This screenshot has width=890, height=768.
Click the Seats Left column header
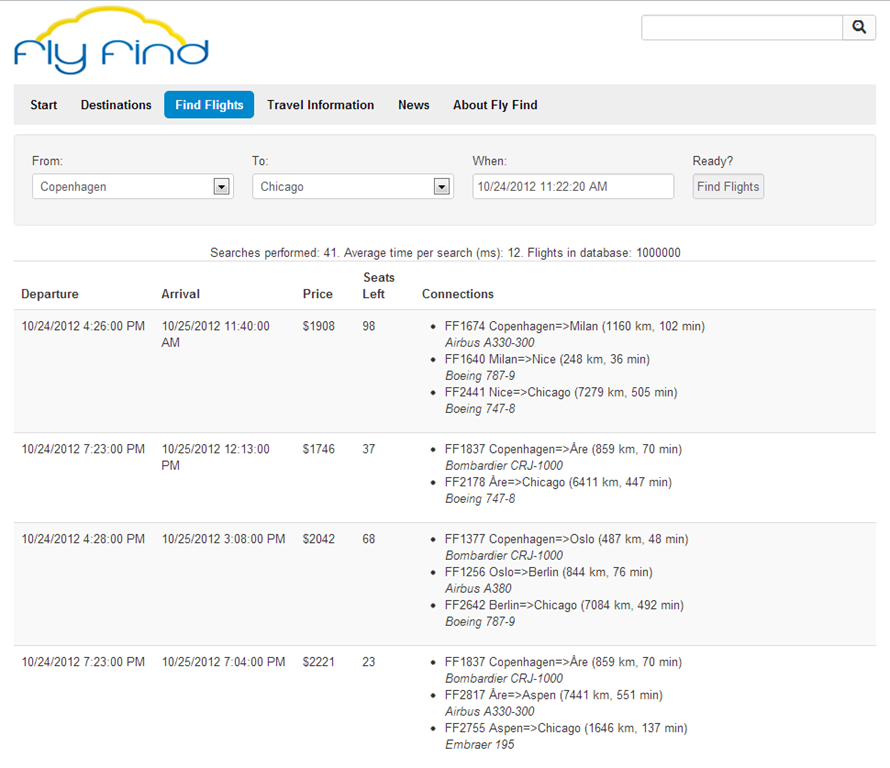pos(378,286)
